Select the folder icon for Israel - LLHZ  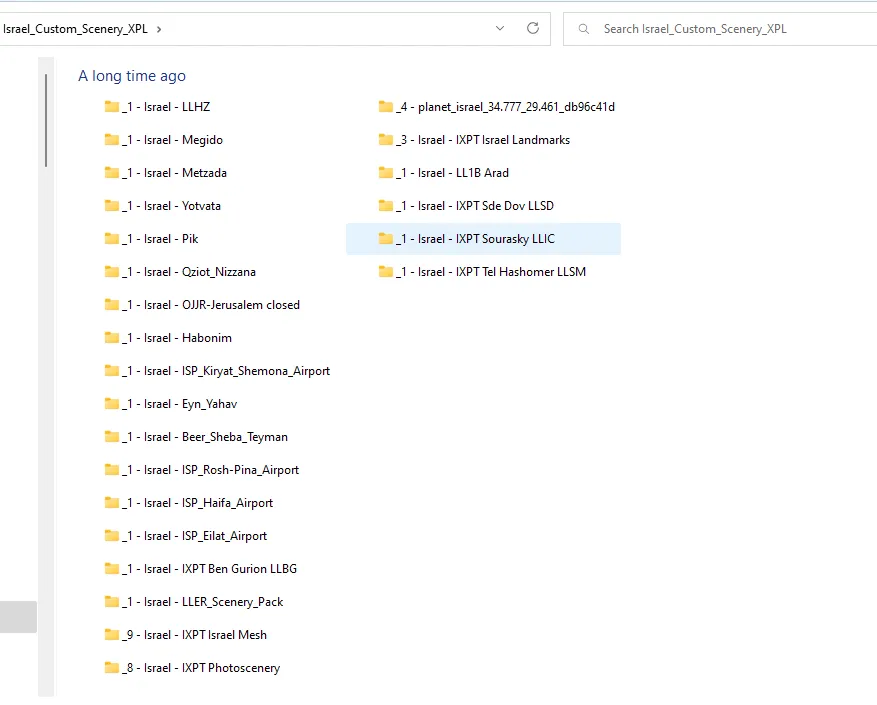pyautogui.click(x=112, y=107)
